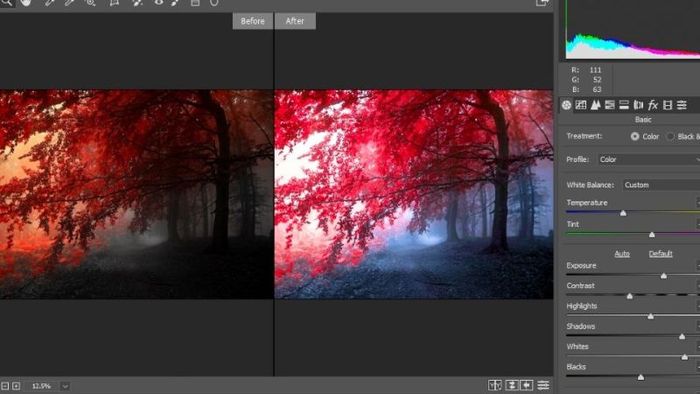The image size is (700, 394).
Task: Open the White Balance dropdown showing Custom
Action: (661, 185)
